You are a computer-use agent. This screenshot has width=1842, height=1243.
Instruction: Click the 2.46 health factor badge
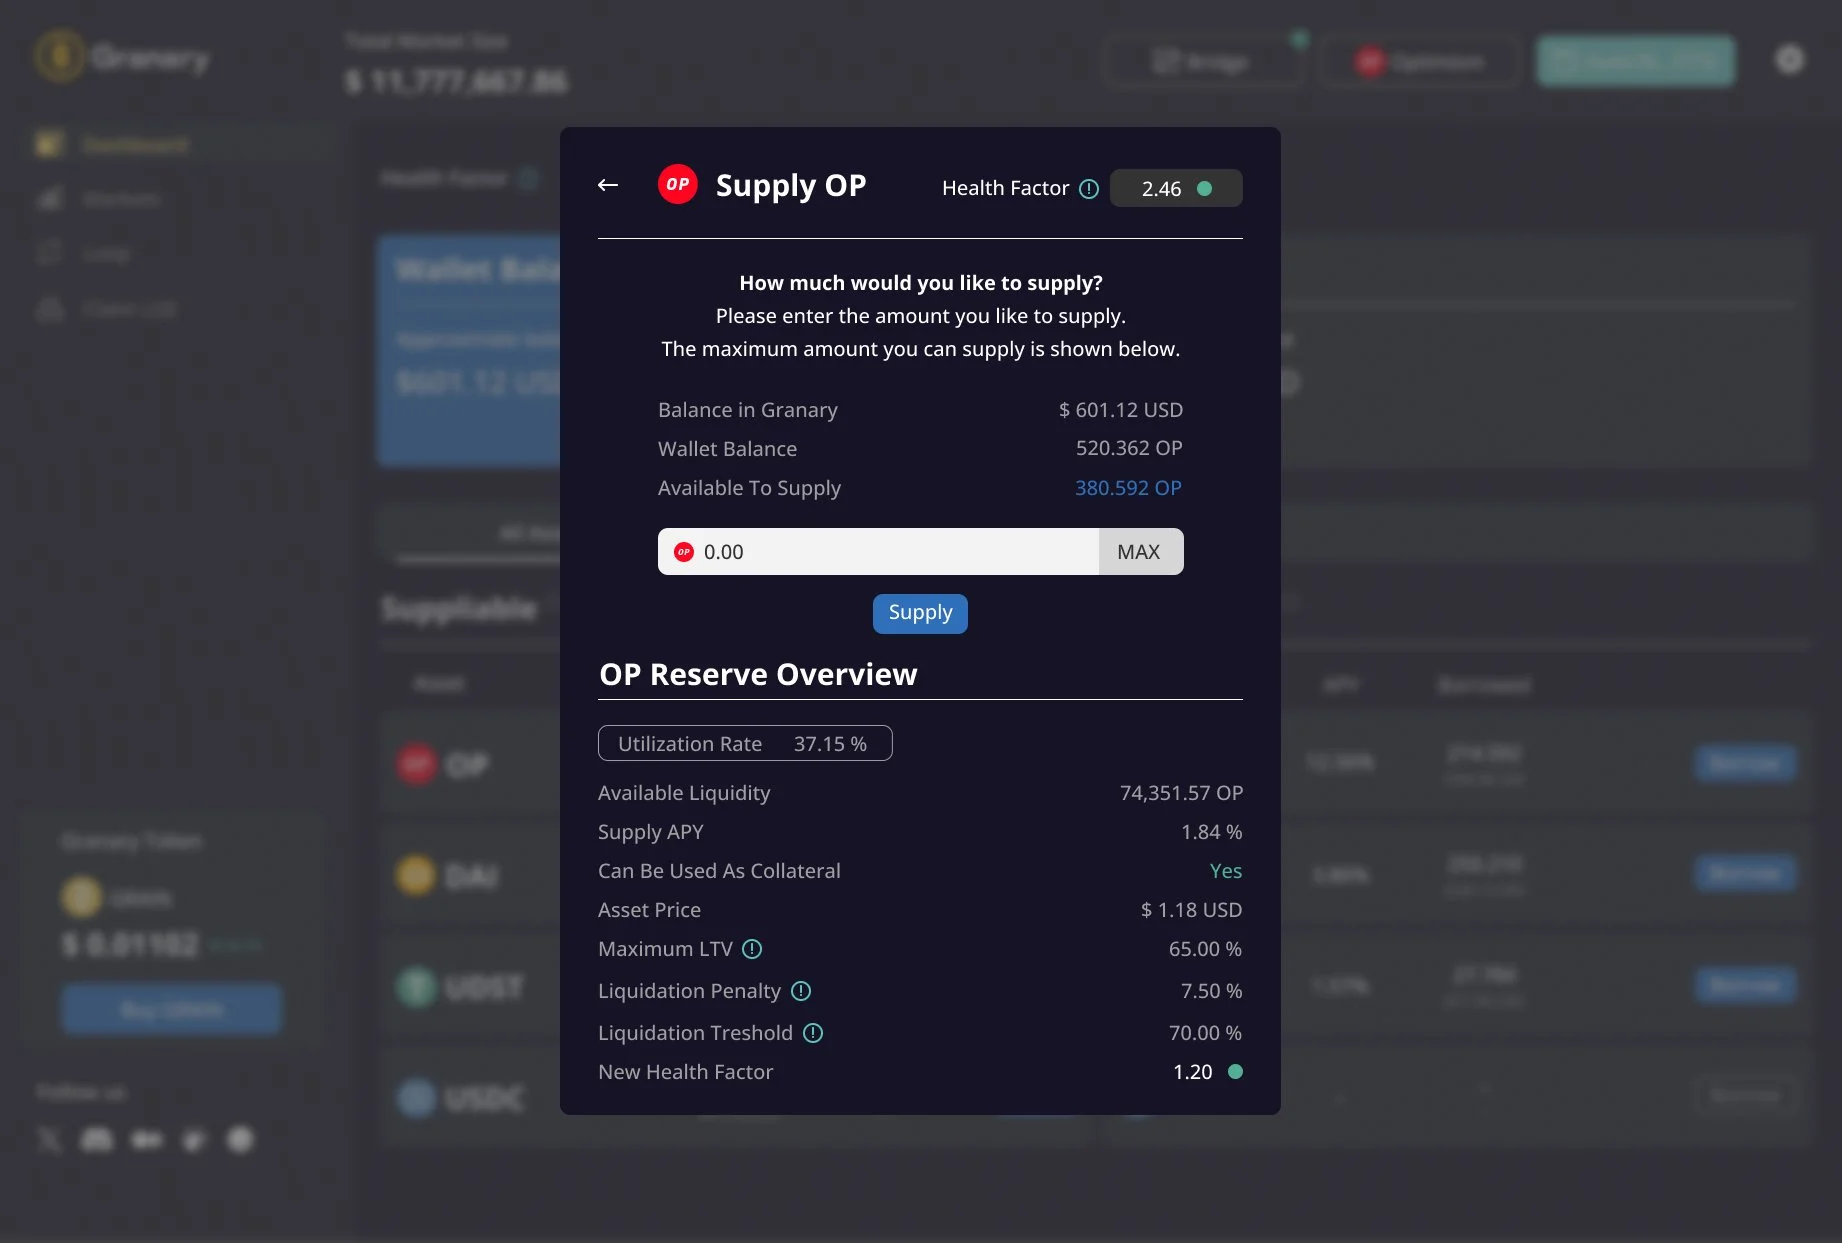(1176, 188)
